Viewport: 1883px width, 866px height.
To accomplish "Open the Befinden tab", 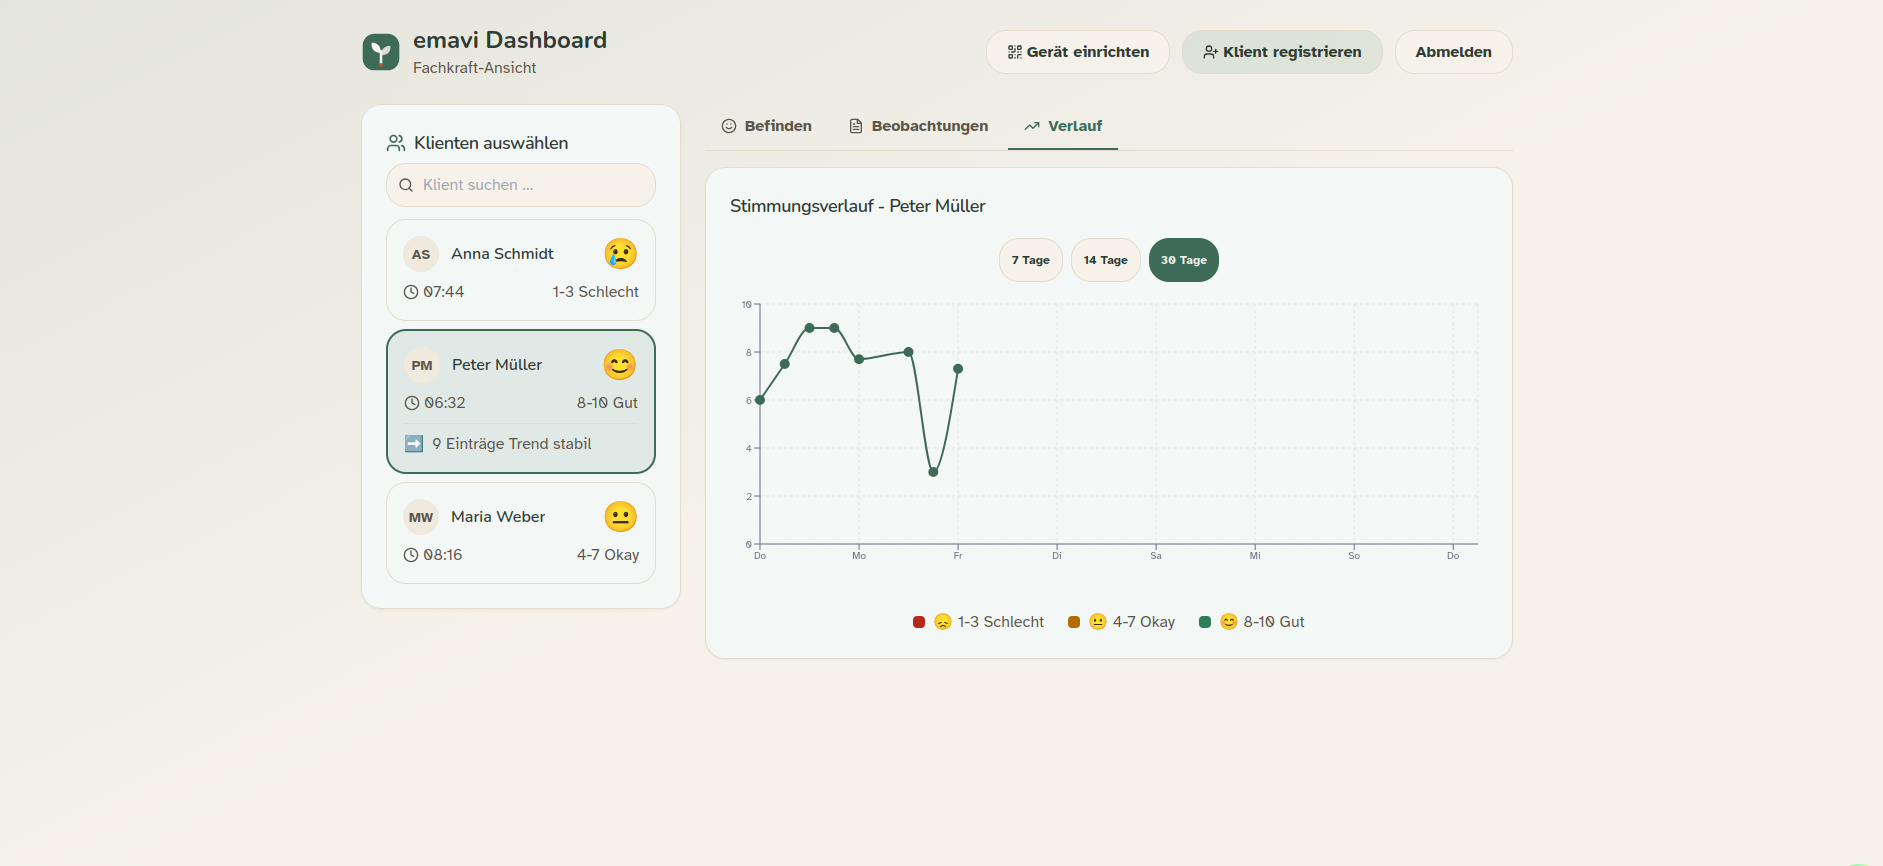I will pyautogui.click(x=767, y=126).
